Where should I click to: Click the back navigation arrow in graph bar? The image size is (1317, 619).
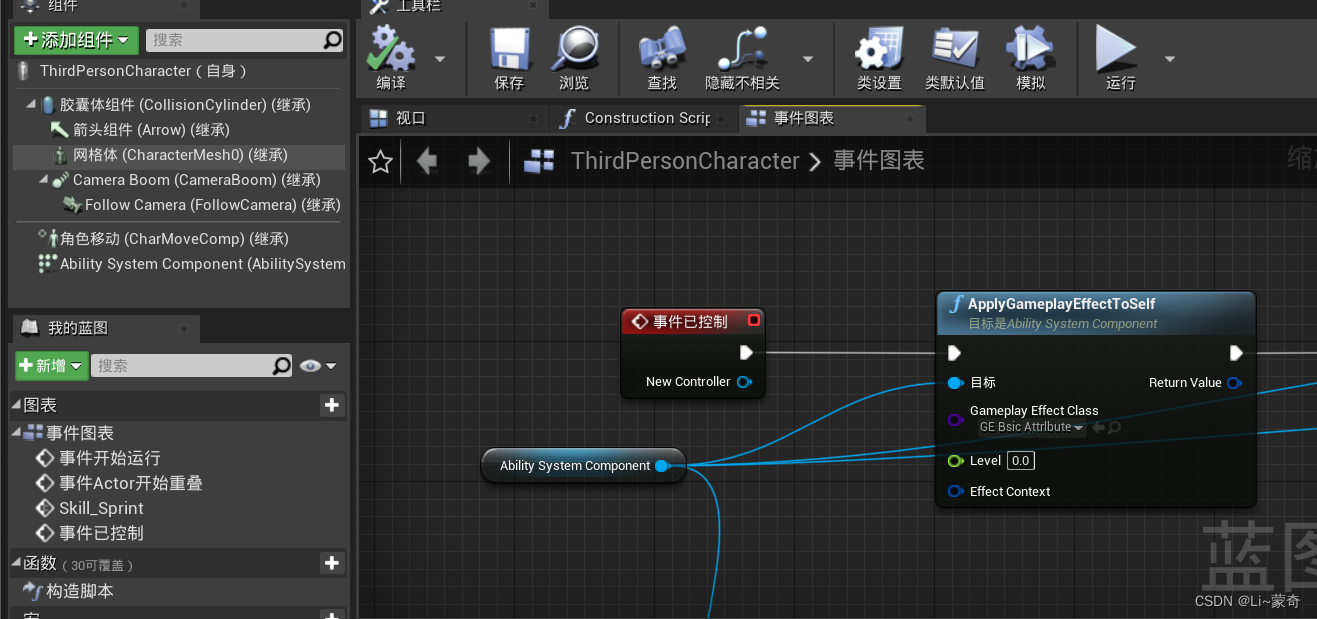427,161
